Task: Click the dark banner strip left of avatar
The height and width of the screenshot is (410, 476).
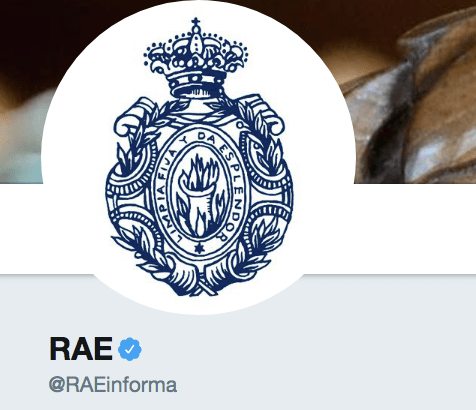Action: [23, 90]
